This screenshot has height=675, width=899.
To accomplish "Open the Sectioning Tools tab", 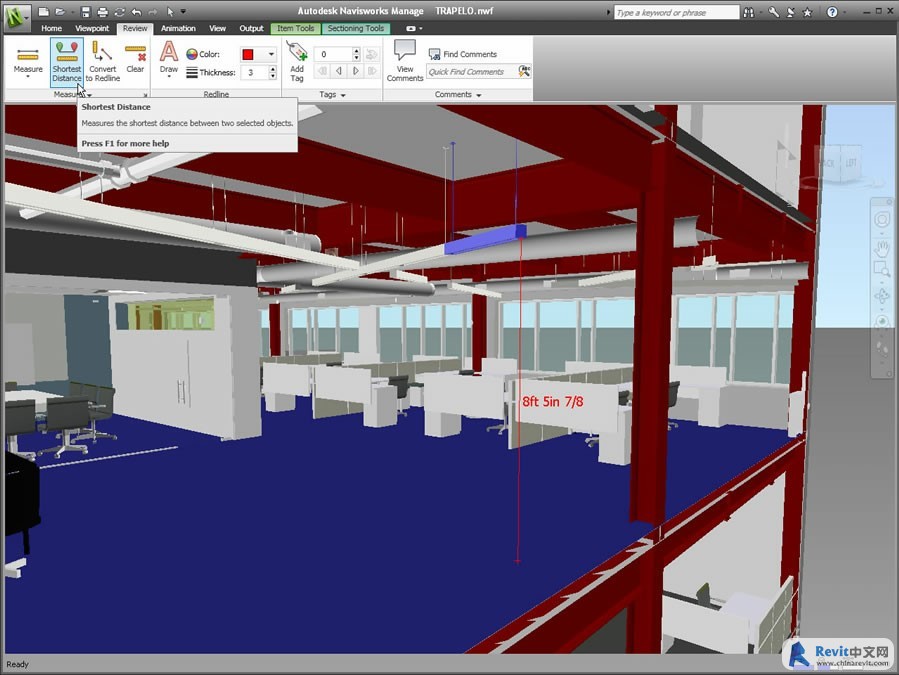I will pyautogui.click(x=356, y=28).
